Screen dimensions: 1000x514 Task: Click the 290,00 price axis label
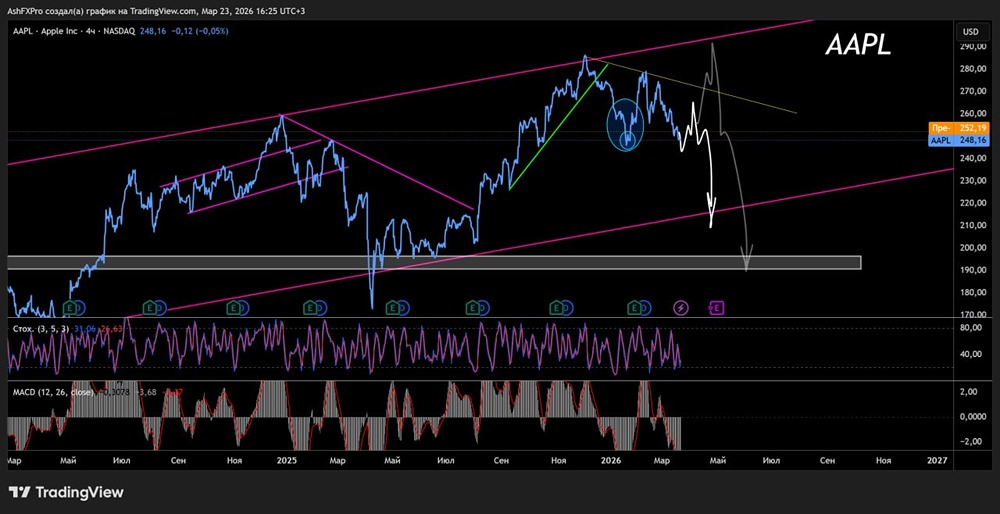[x=971, y=47]
